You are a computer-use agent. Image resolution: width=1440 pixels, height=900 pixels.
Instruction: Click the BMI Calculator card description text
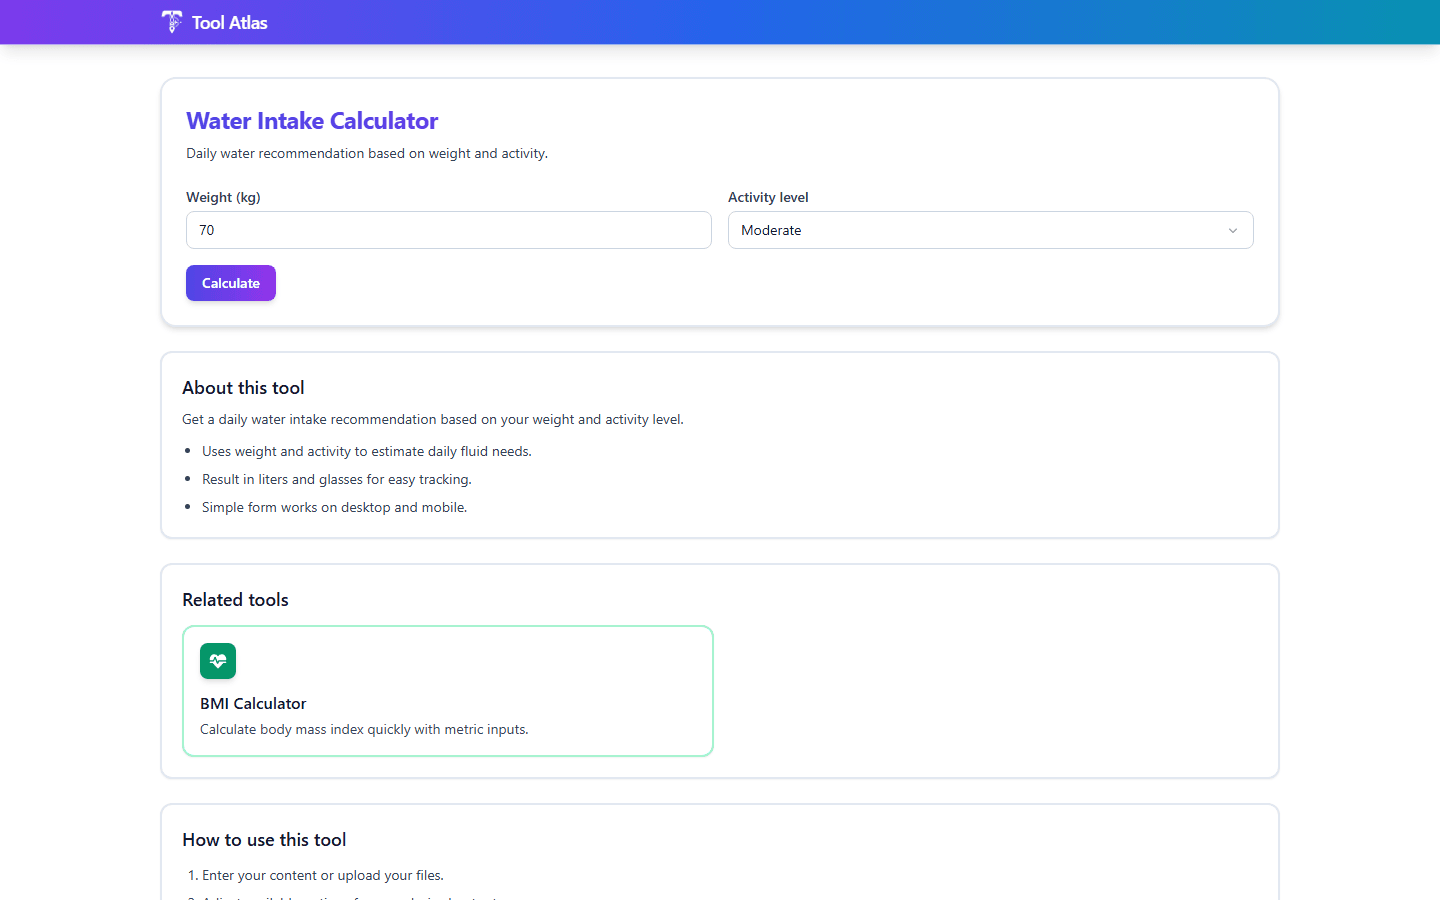[x=364, y=729]
